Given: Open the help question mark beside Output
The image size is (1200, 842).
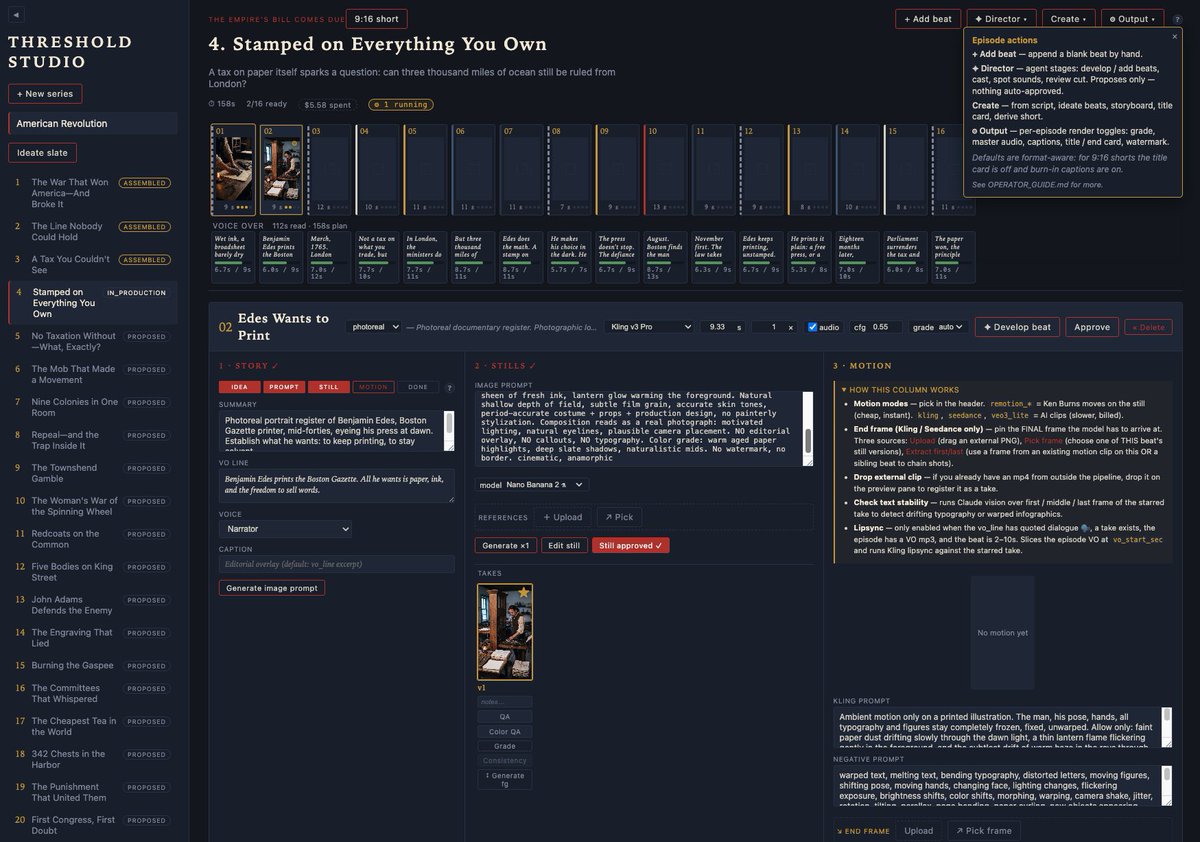Looking at the screenshot, I should pos(1177,19).
